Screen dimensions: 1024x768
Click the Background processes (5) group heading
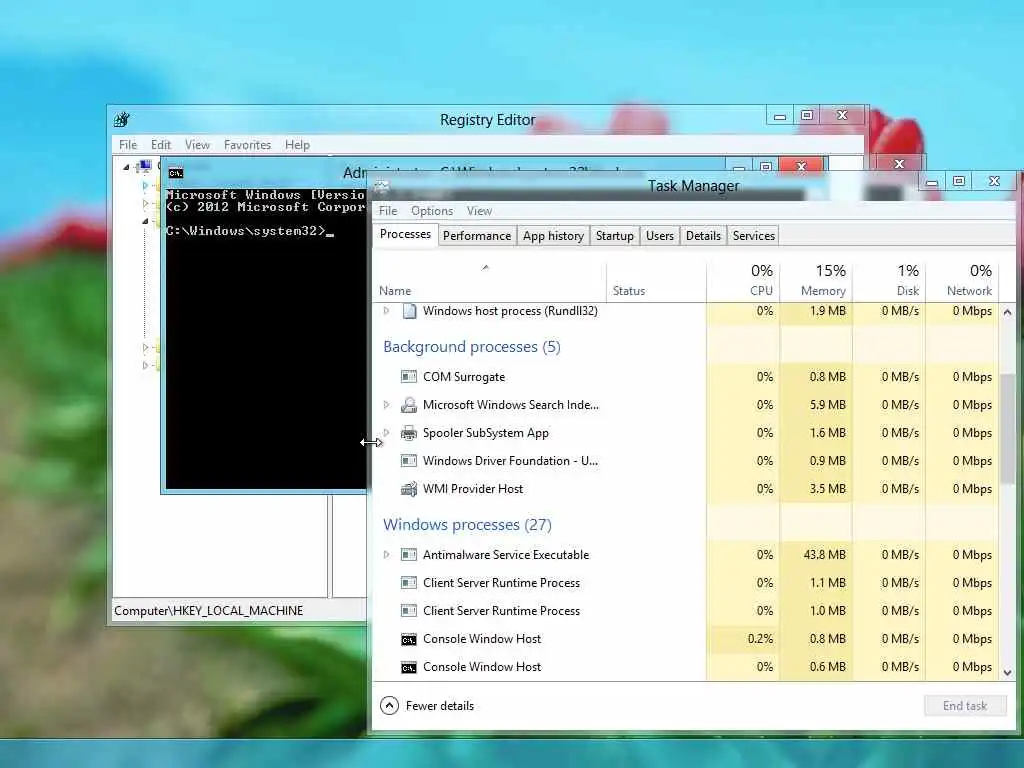pos(472,347)
